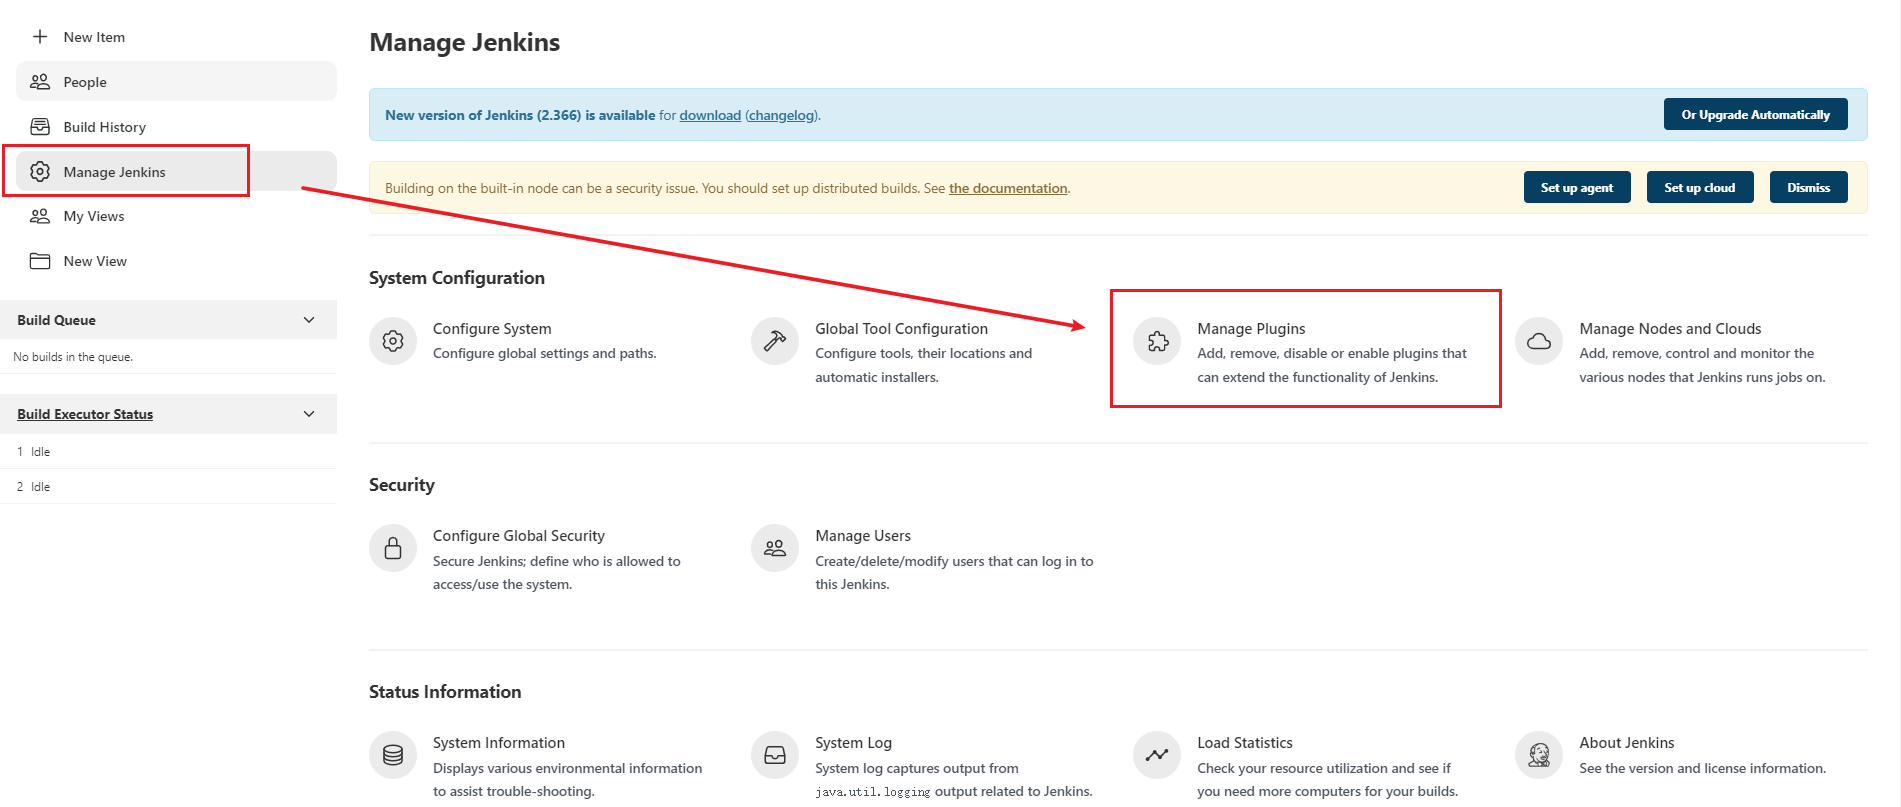
Task: Click the Manage Users people icon
Action: [775, 548]
